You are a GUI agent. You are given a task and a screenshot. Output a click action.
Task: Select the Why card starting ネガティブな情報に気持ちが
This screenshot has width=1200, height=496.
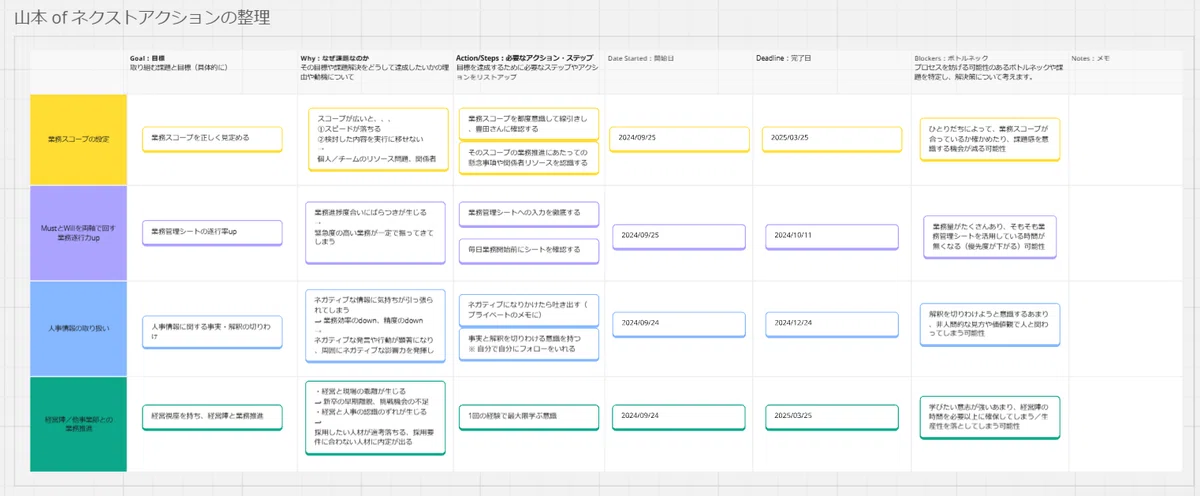[x=375, y=325]
